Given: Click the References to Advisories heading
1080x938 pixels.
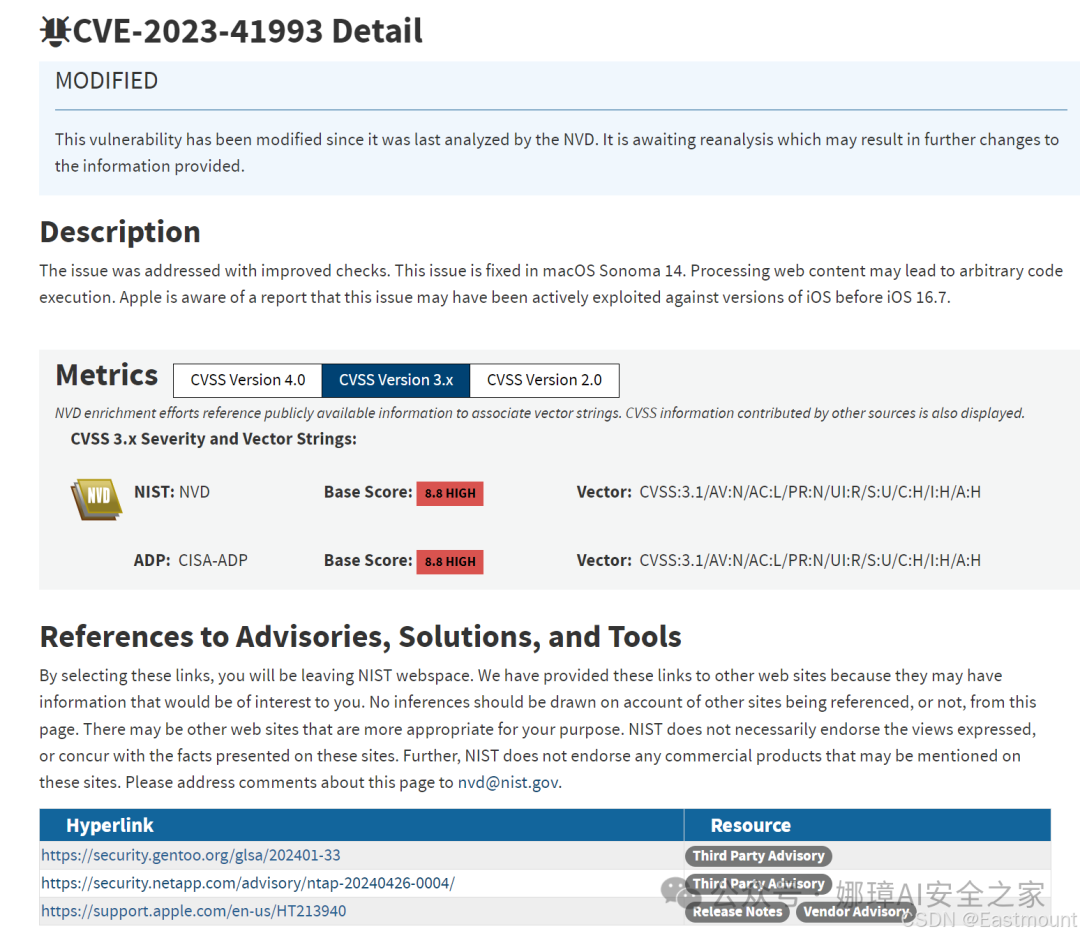Looking at the screenshot, I should pyautogui.click(x=360, y=637).
